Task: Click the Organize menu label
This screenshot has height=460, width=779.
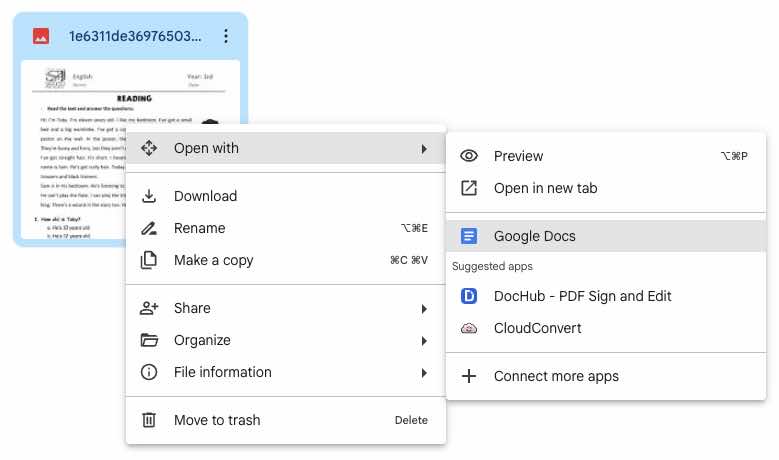Action: pos(202,340)
